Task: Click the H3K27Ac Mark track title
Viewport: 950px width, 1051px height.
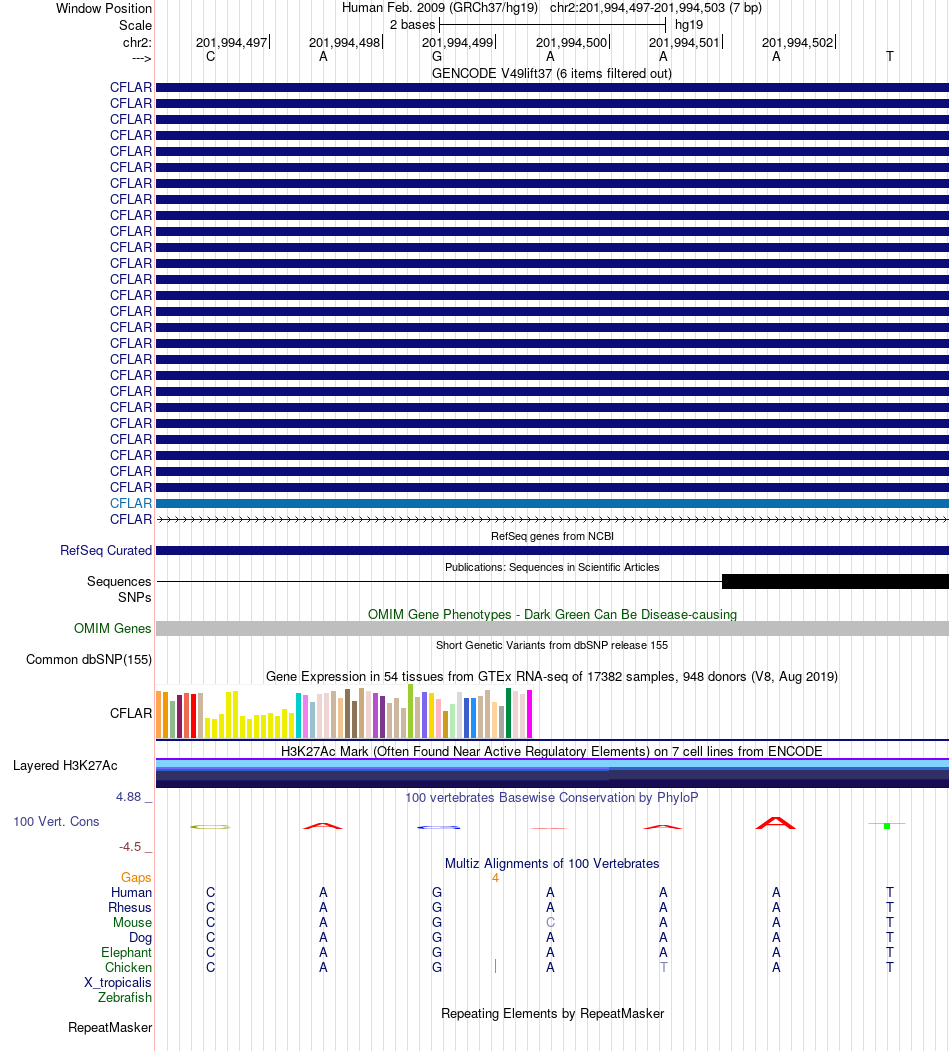Action: coord(552,751)
